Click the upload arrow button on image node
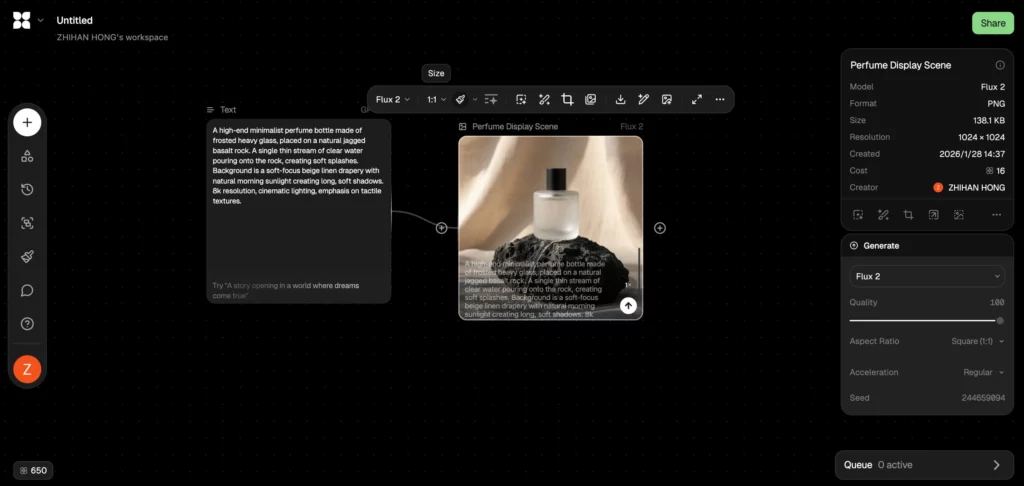Image resolution: width=1024 pixels, height=486 pixels. [x=628, y=306]
